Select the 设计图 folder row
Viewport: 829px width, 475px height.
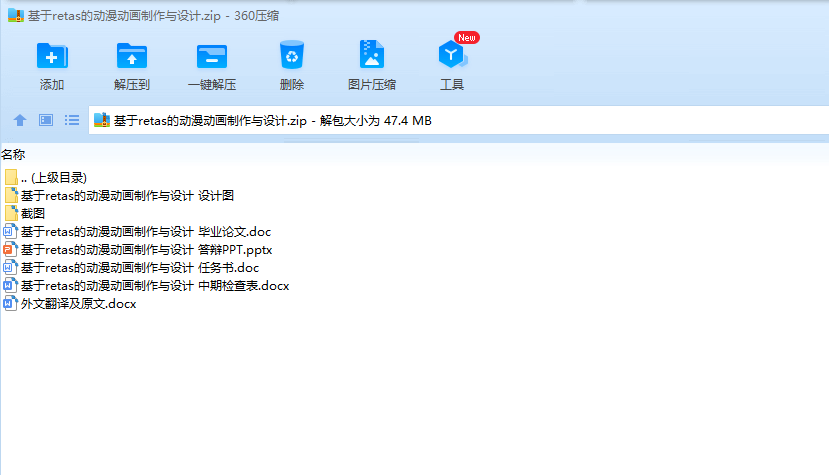tap(119, 196)
